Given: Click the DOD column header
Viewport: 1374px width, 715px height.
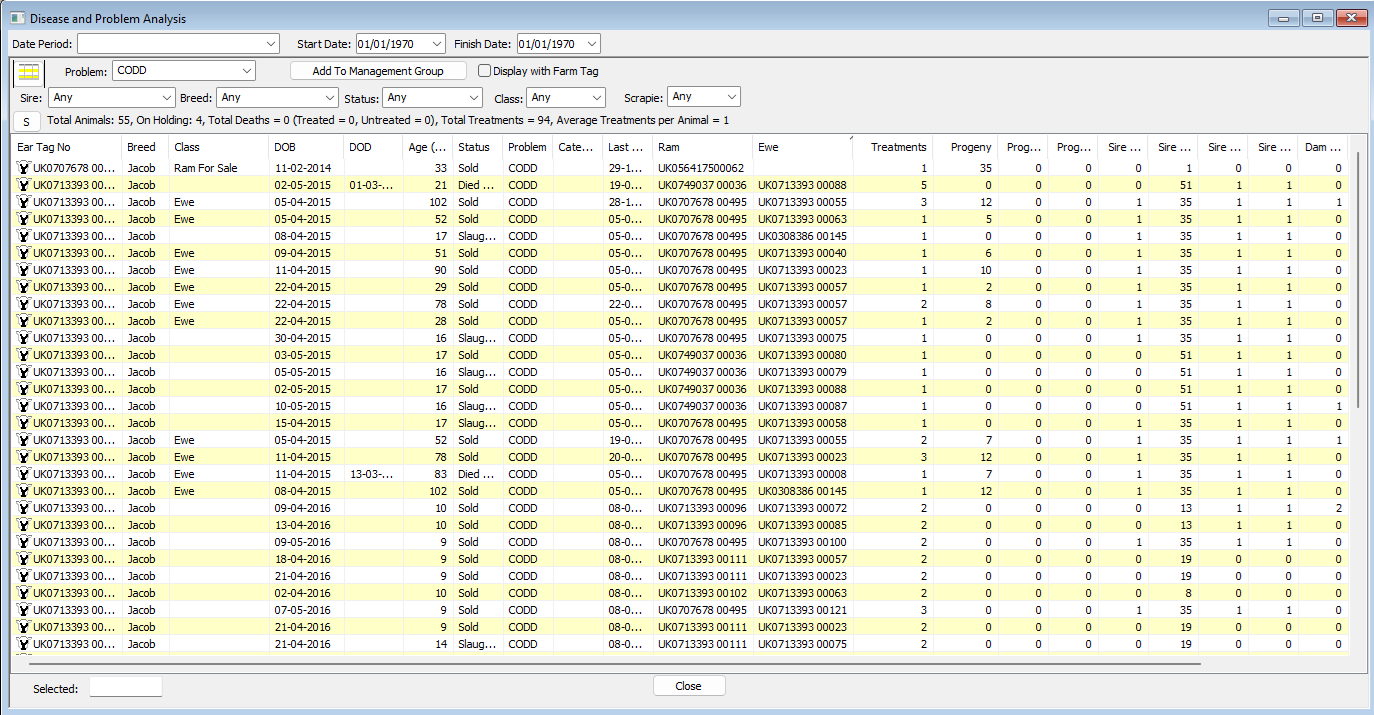Looking at the screenshot, I should pyautogui.click(x=374, y=147).
